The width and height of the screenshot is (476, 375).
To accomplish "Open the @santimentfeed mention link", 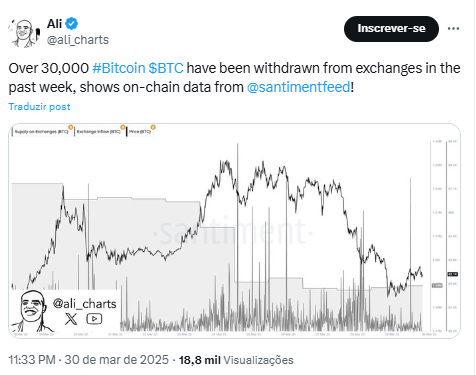I will (x=299, y=87).
